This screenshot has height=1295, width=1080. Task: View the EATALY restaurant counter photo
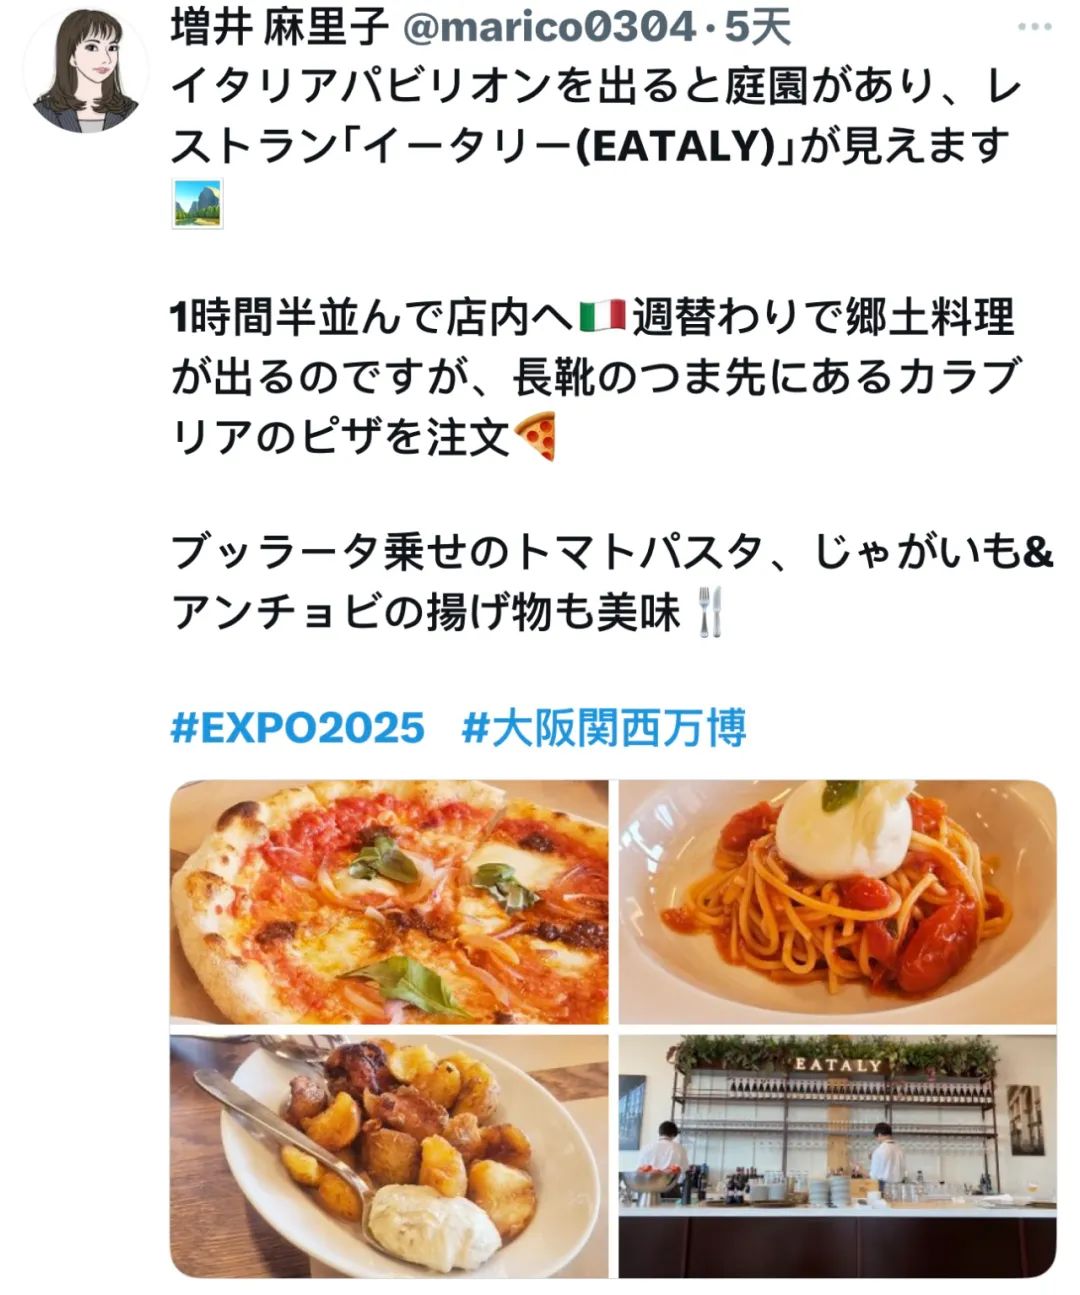[x=837, y=1156]
